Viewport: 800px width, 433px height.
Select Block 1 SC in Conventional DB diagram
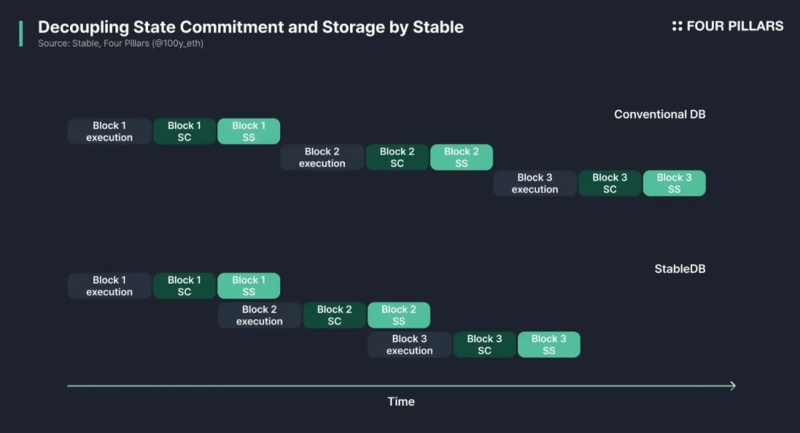point(184,131)
